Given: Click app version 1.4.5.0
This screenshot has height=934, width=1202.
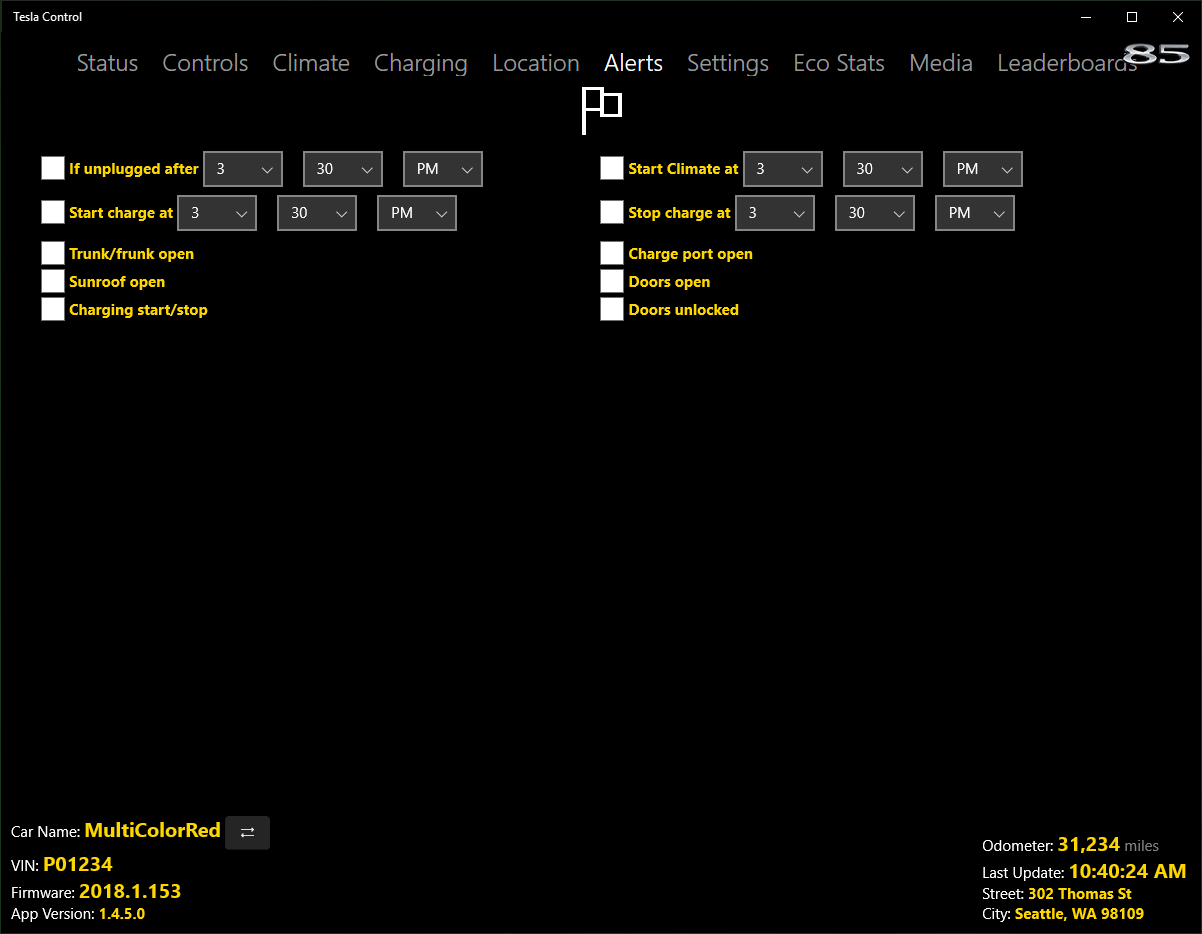Looking at the screenshot, I should pyautogui.click(x=122, y=914).
